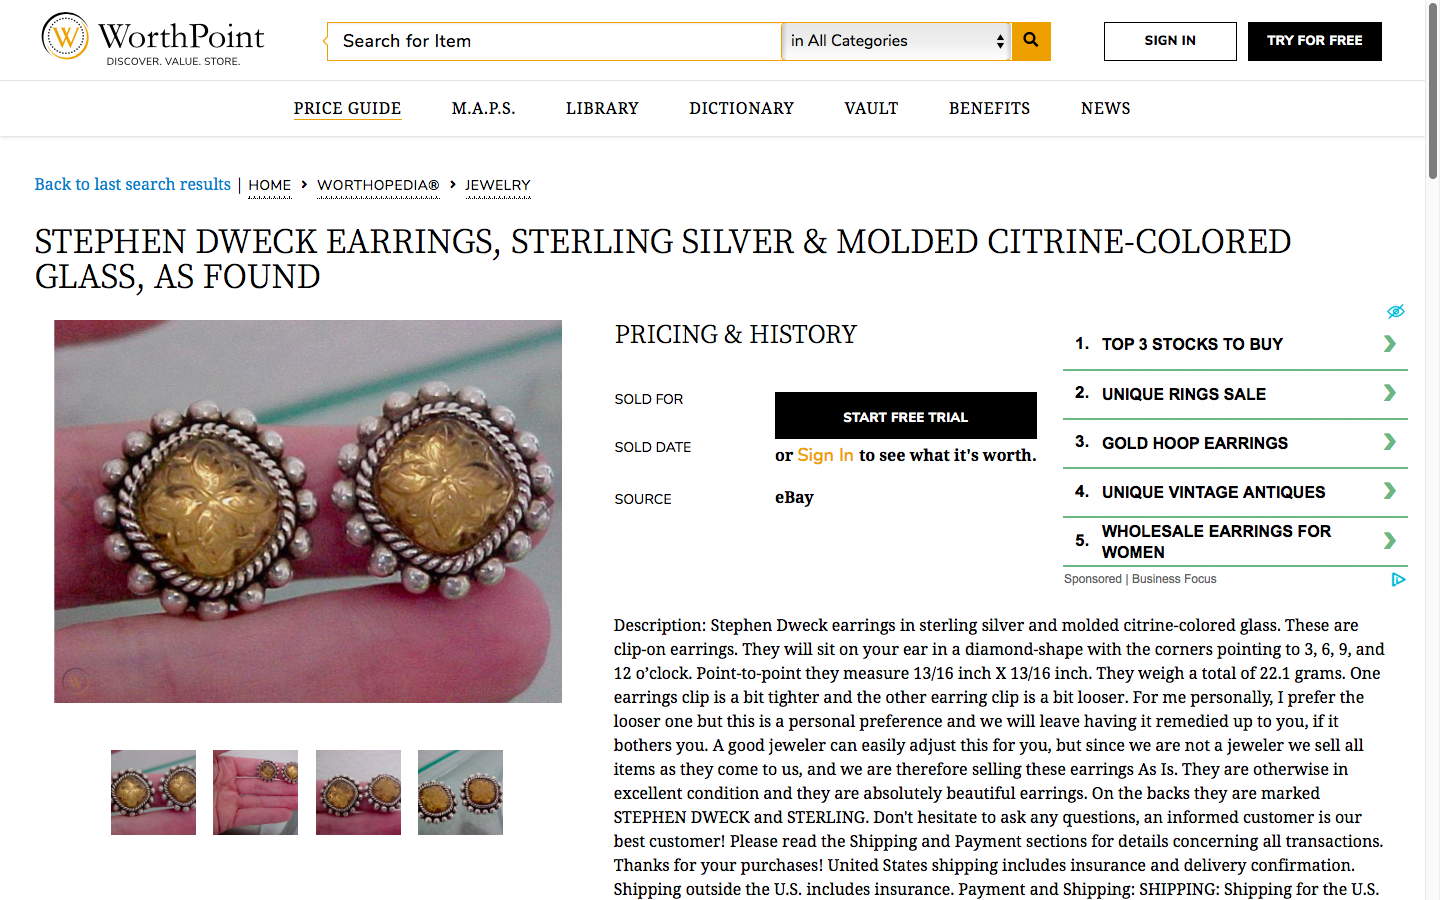The width and height of the screenshot is (1440, 900).
Task: Click the AdChoices triangle icon
Action: pyautogui.click(x=1398, y=579)
